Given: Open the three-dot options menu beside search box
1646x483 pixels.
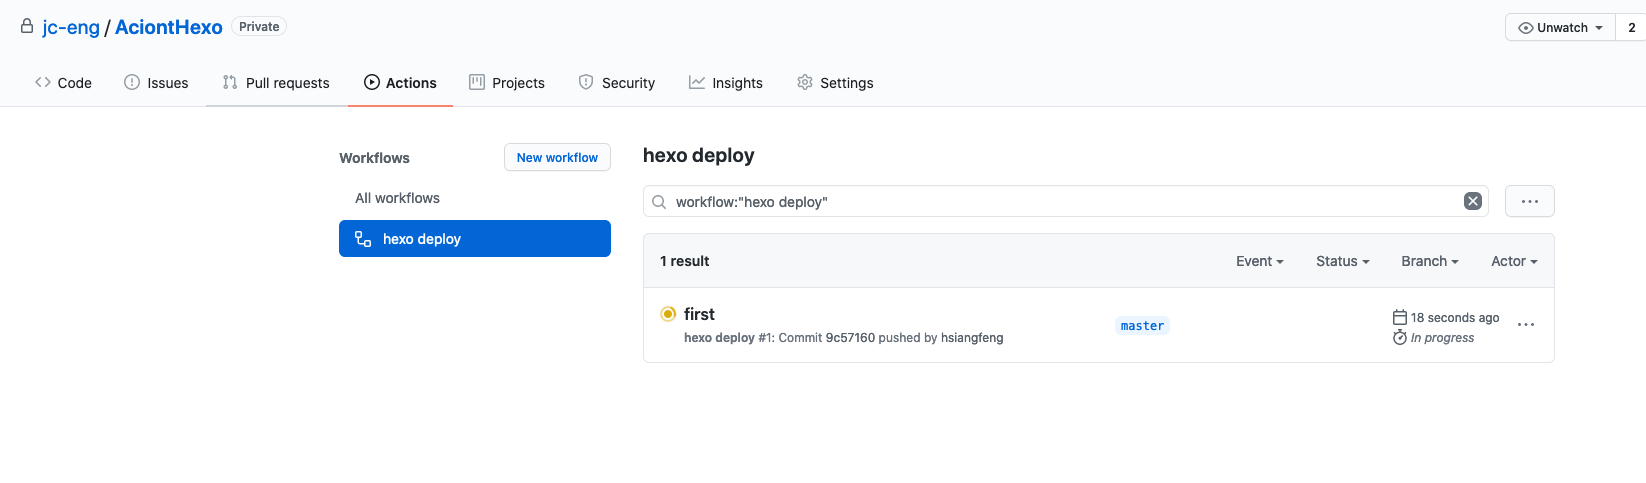Looking at the screenshot, I should [x=1529, y=201].
